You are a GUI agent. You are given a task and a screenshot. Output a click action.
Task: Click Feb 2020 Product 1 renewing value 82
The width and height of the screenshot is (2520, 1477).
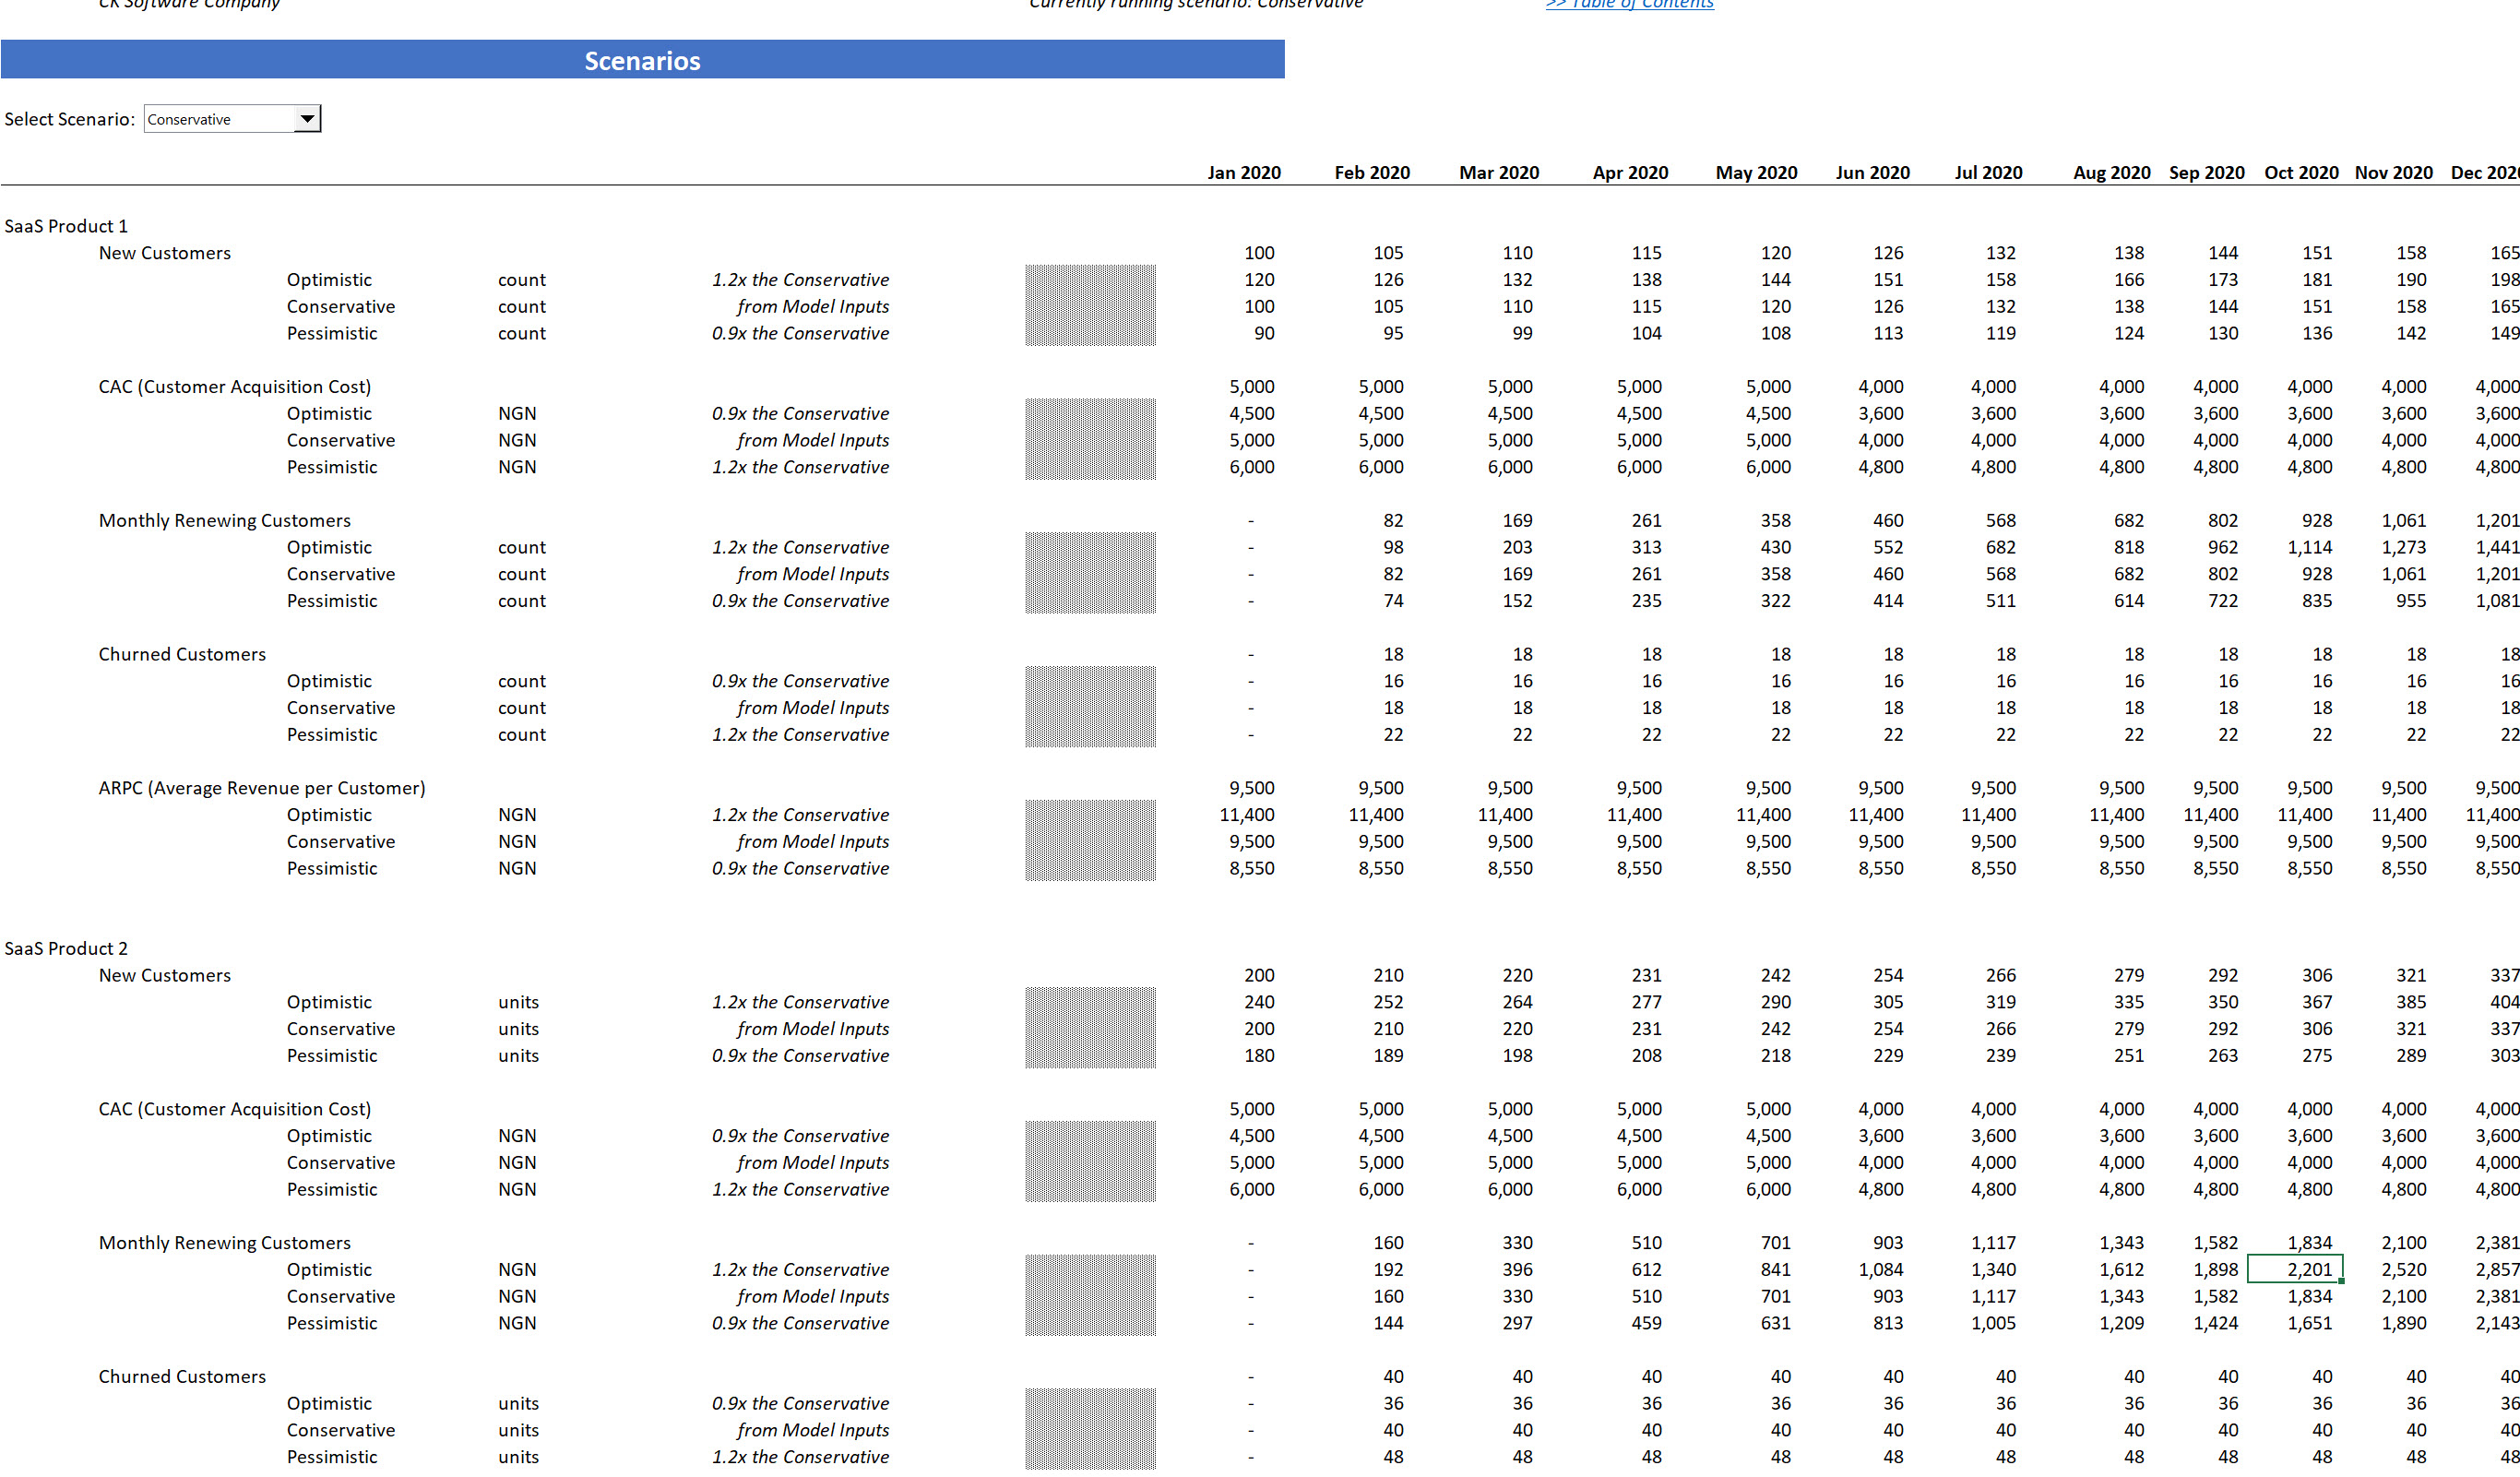[1392, 520]
